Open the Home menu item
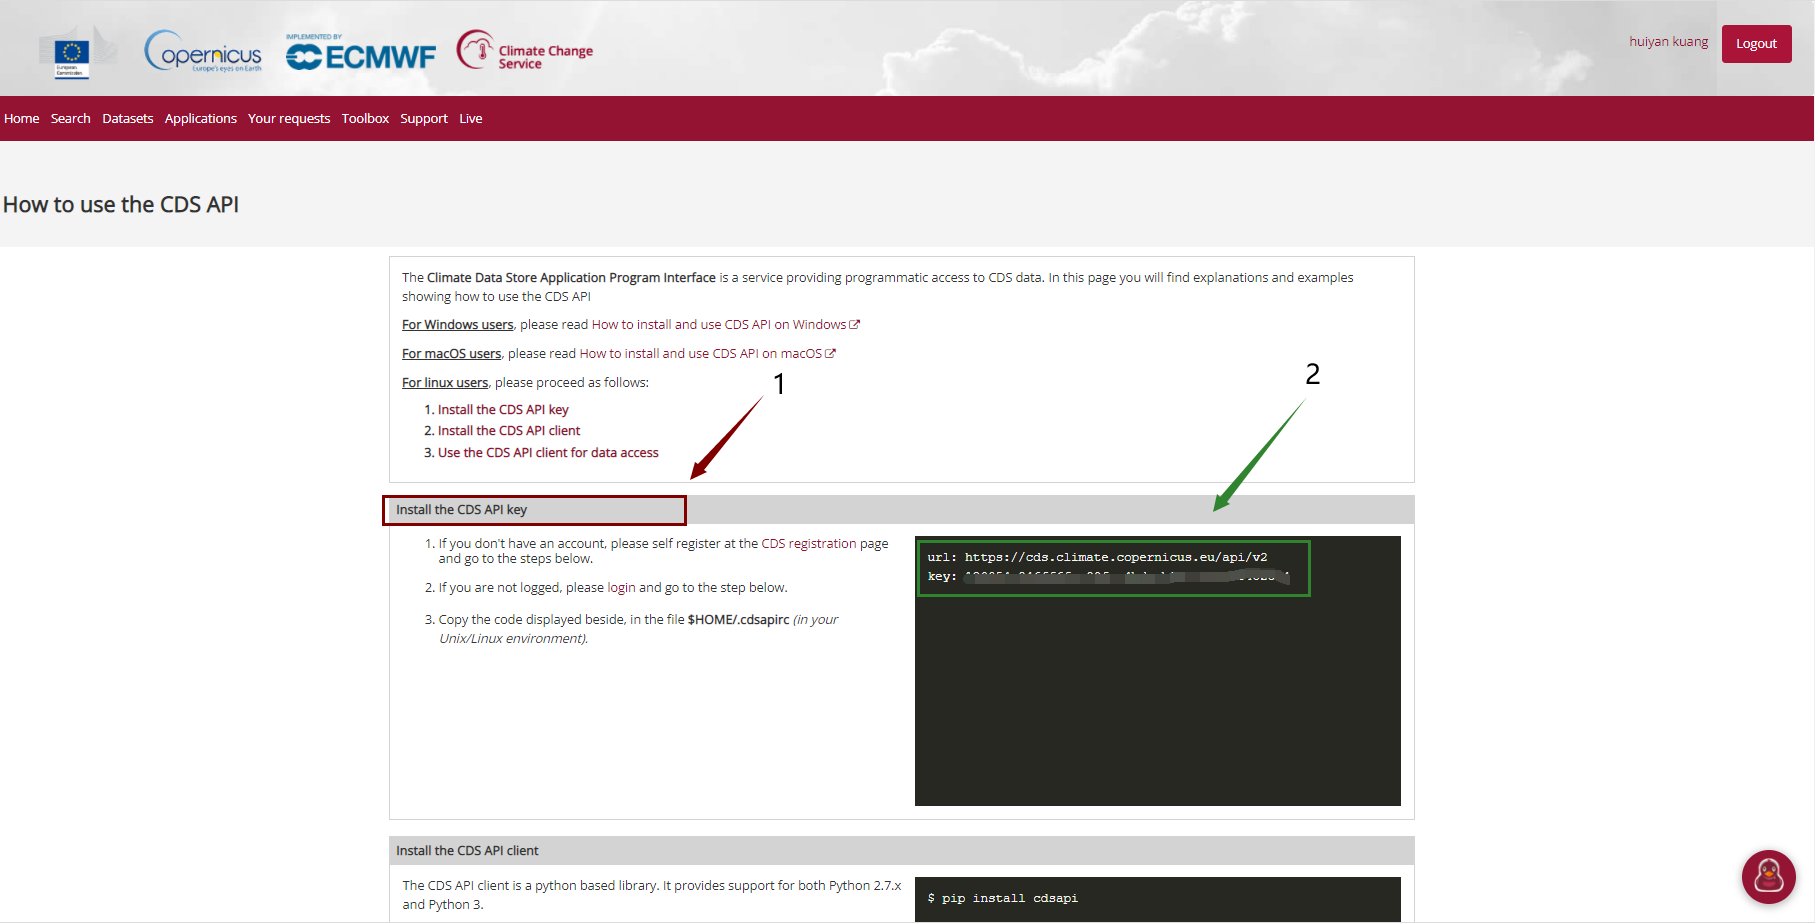Screen dimensions: 1815x924 [x=21, y=118]
